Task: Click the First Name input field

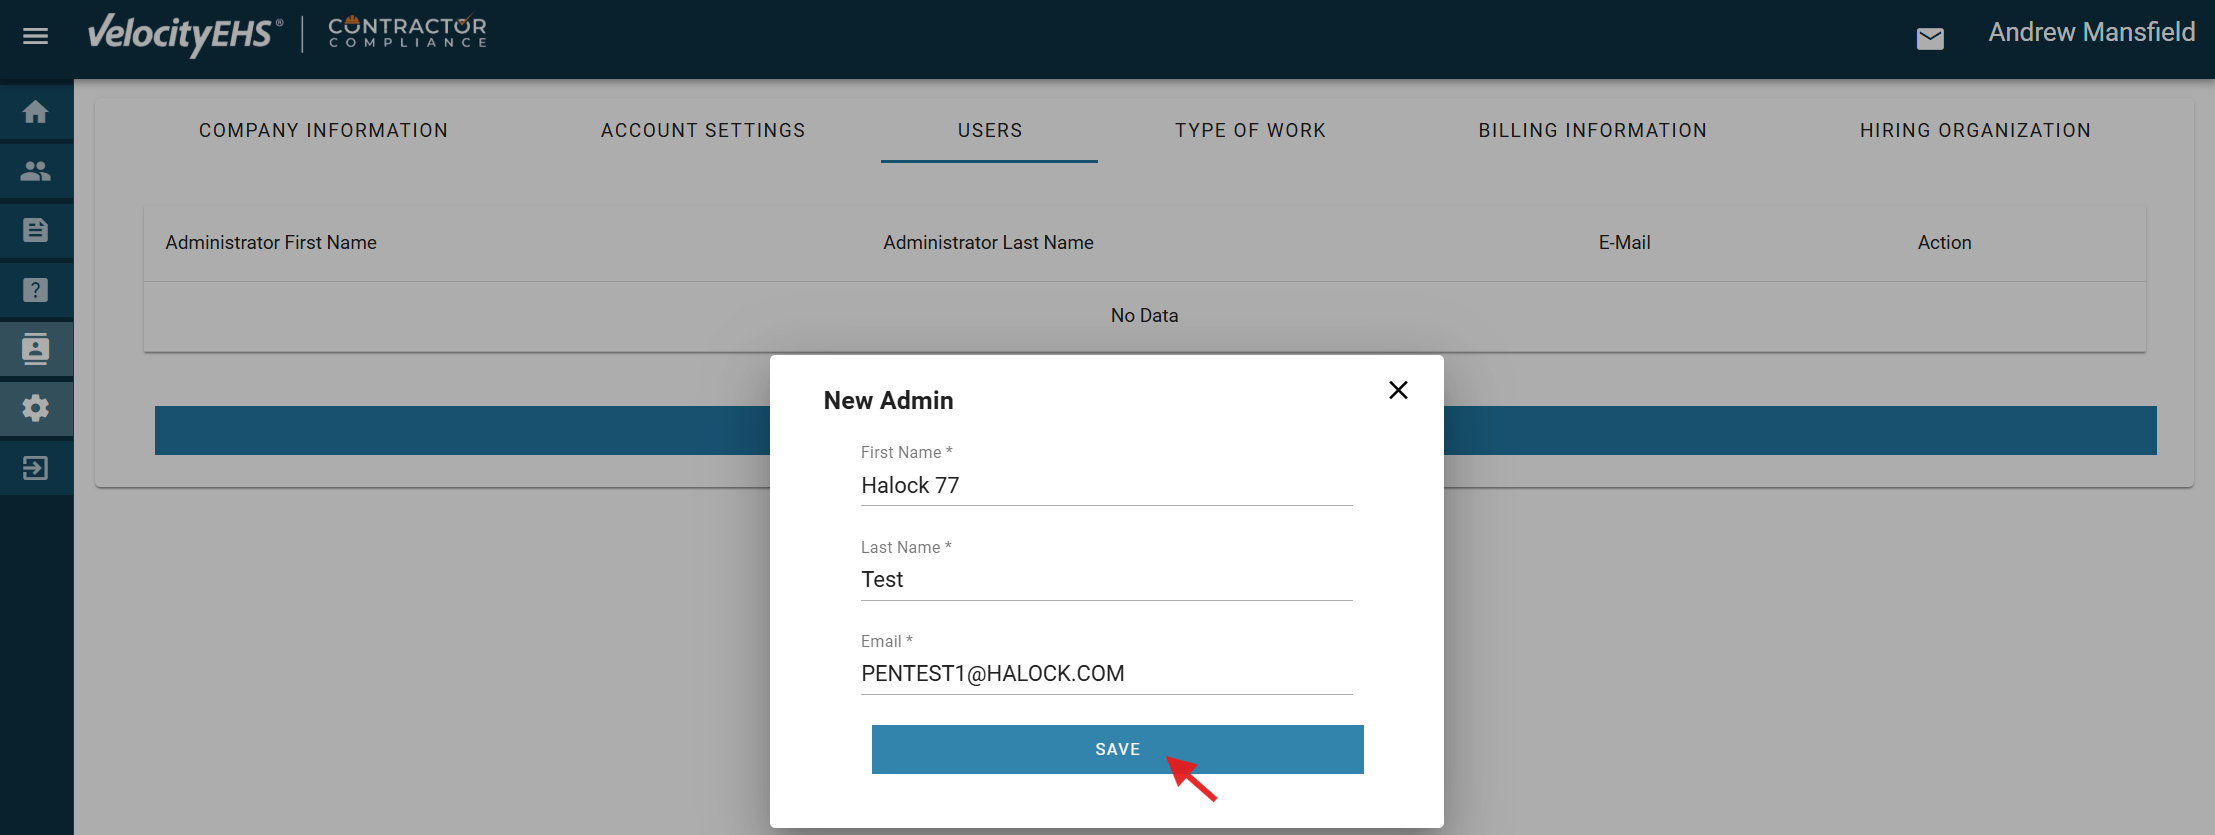Action: (1106, 486)
